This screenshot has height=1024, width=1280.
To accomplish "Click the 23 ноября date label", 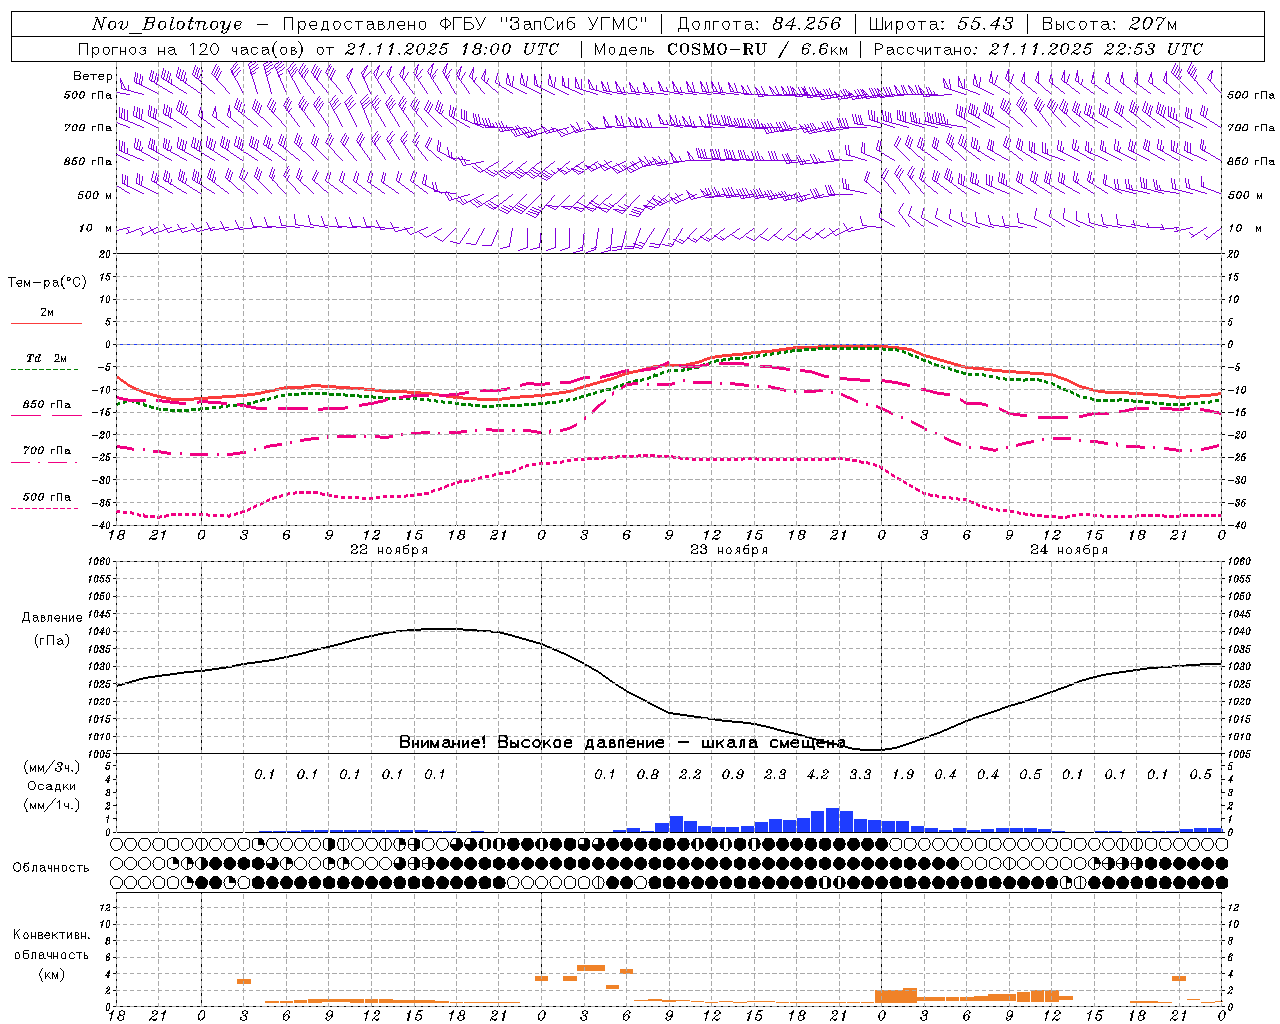I will pyautogui.click(x=729, y=550).
